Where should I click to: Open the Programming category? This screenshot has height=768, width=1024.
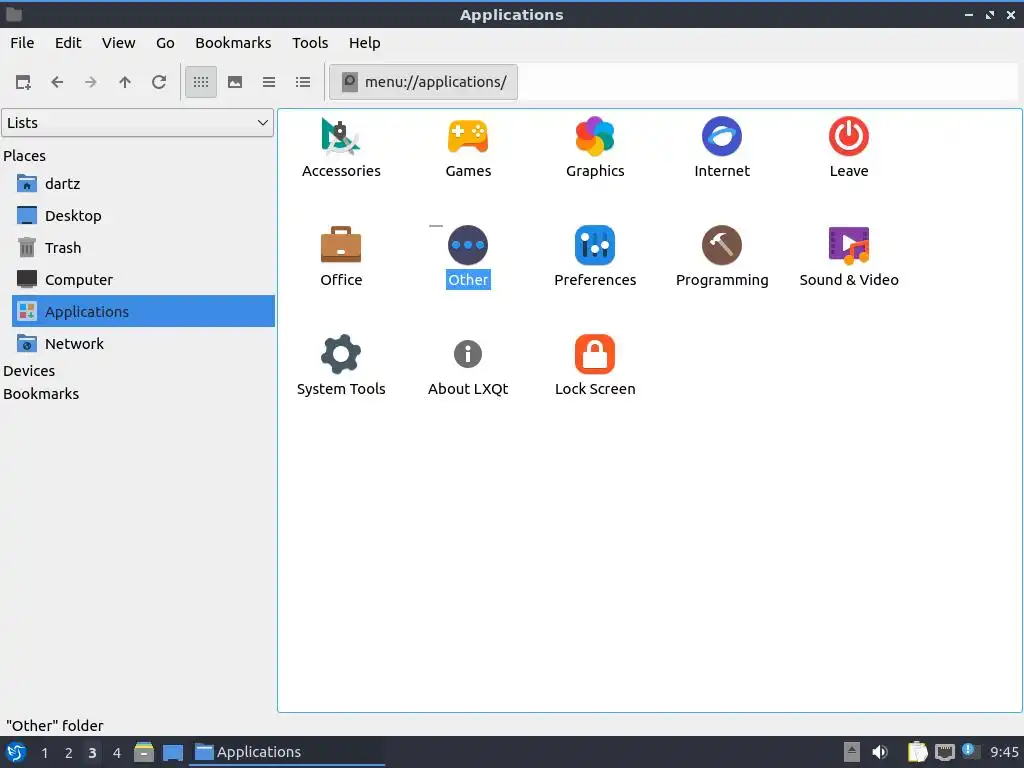722,257
